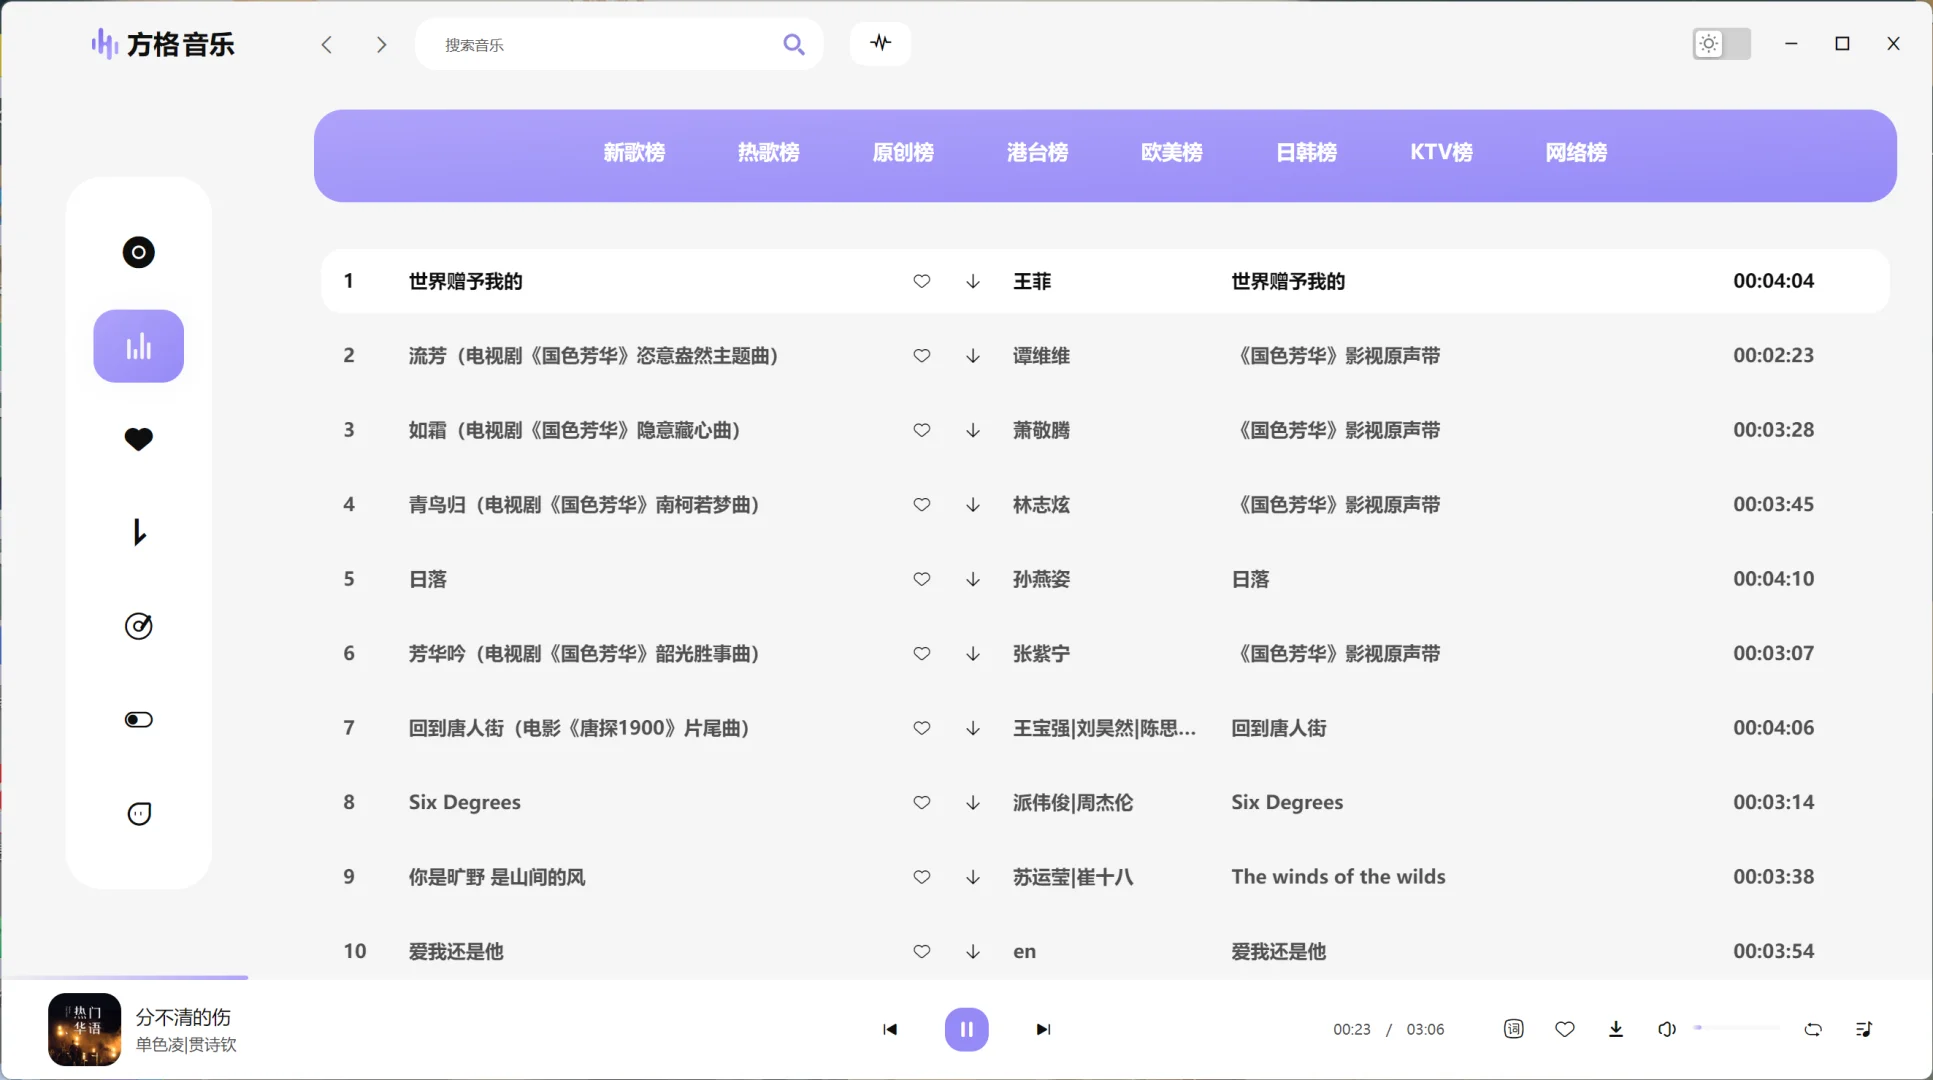Pause the current song 分不清的伤
This screenshot has width=1933, height=1080.
(x=966, y=1028)
